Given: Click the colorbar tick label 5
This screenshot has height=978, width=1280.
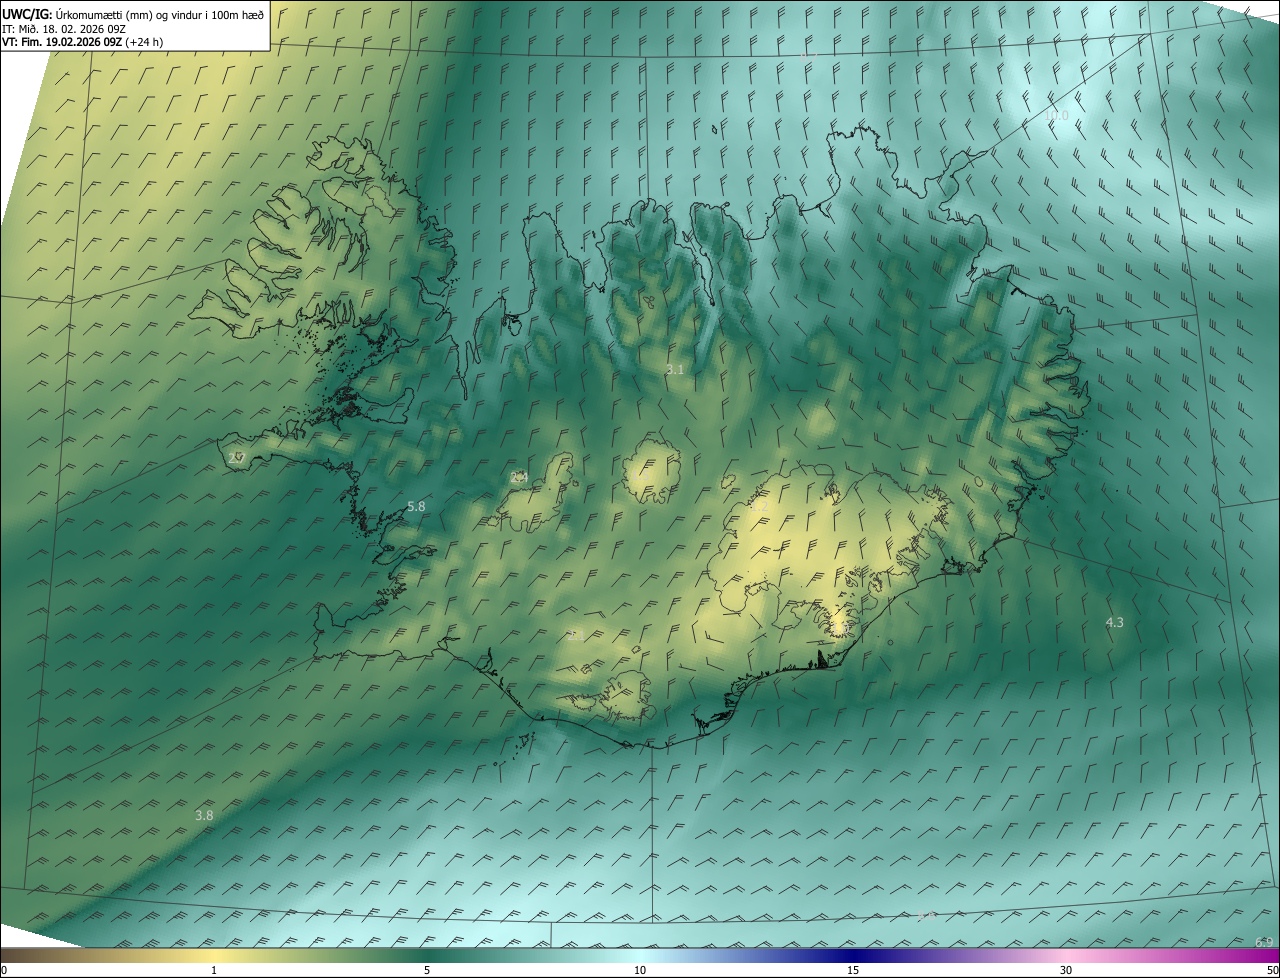Looking at the screenshot, I should [427, 971].
